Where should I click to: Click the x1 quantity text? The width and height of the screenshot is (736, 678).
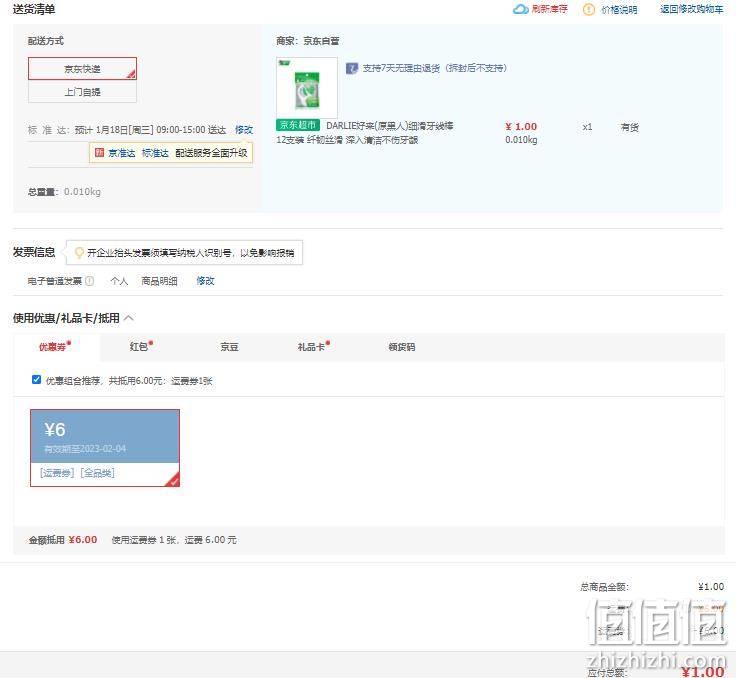pos(587,127)
